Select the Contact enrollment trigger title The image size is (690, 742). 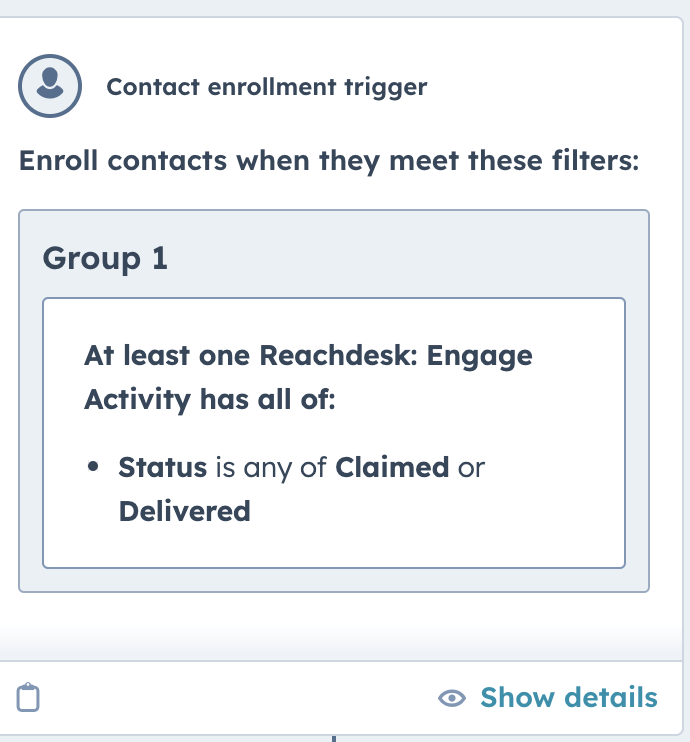267,87
